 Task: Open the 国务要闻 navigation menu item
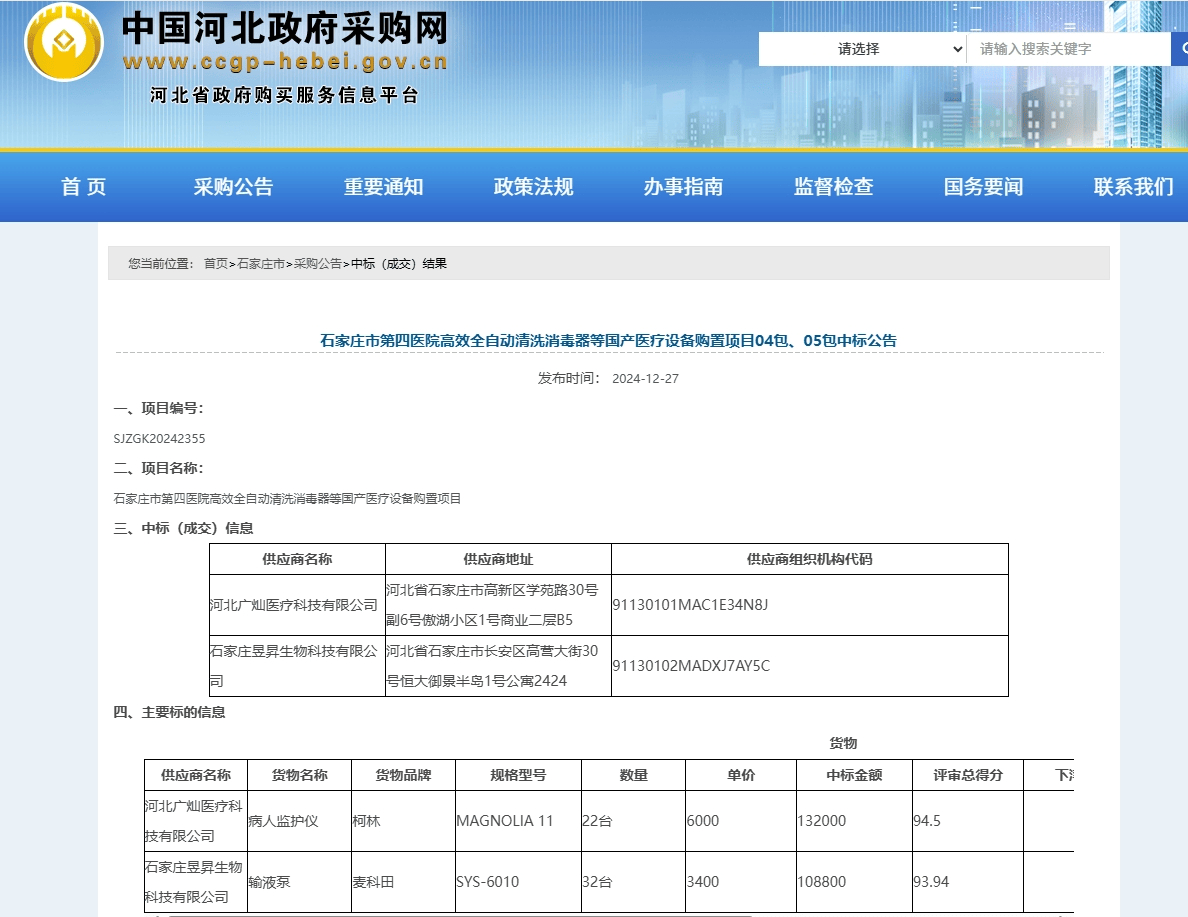pos(983,186)
